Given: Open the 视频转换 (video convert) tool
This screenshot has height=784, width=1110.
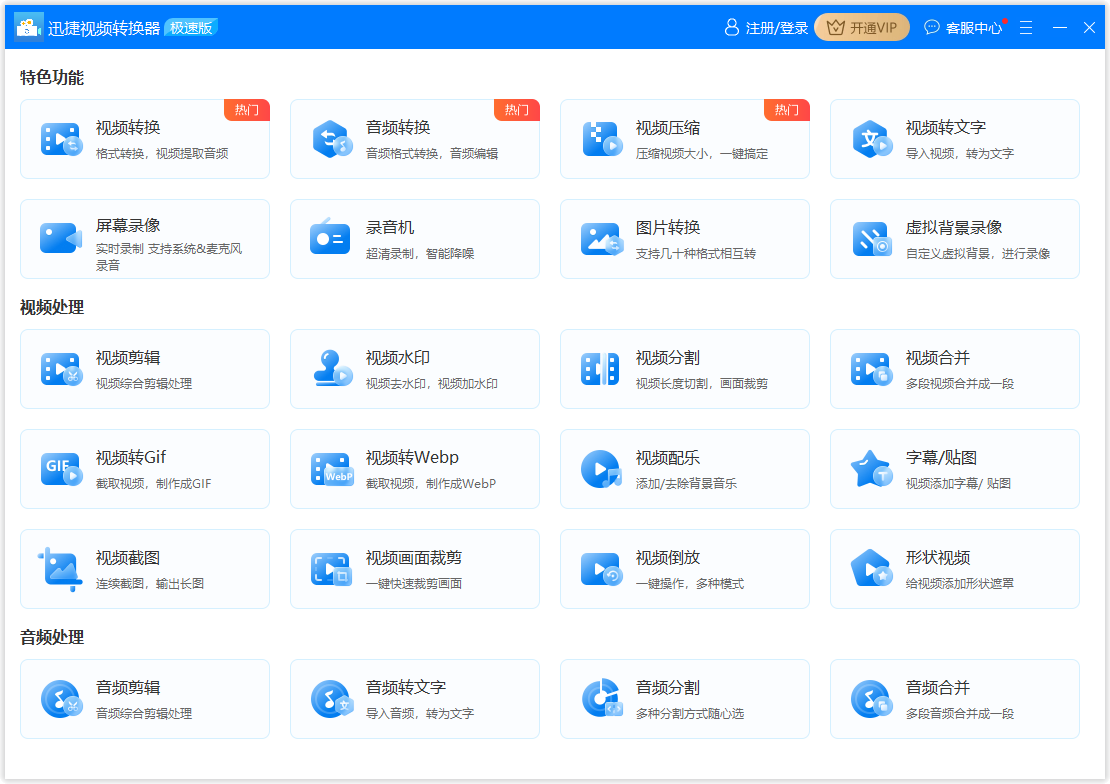Looking at the screenshot, I should pos(145,140).
